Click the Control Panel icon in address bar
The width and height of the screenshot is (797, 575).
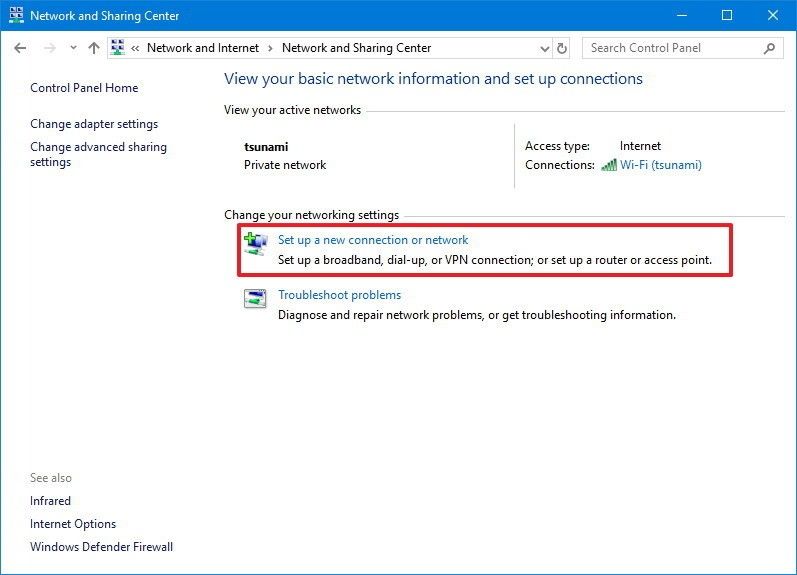pyautogui.click(x=117, y=47)
